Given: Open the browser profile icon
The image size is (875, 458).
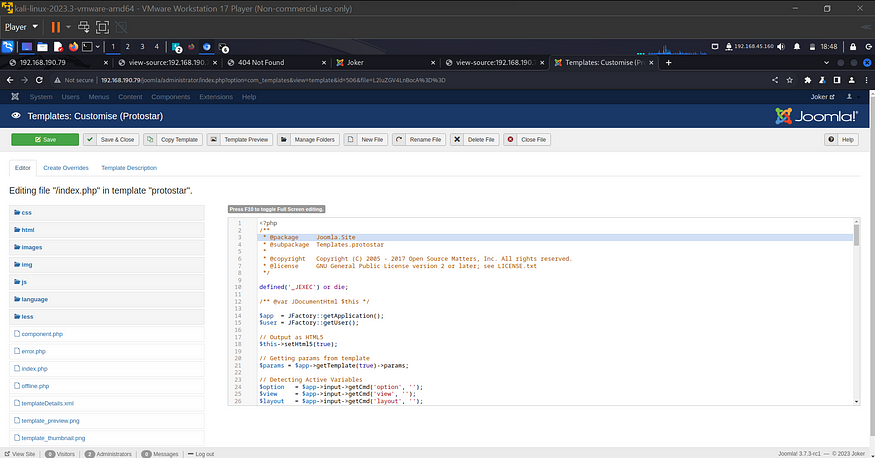Looking at the screenshot, I should tap(852, 80).
